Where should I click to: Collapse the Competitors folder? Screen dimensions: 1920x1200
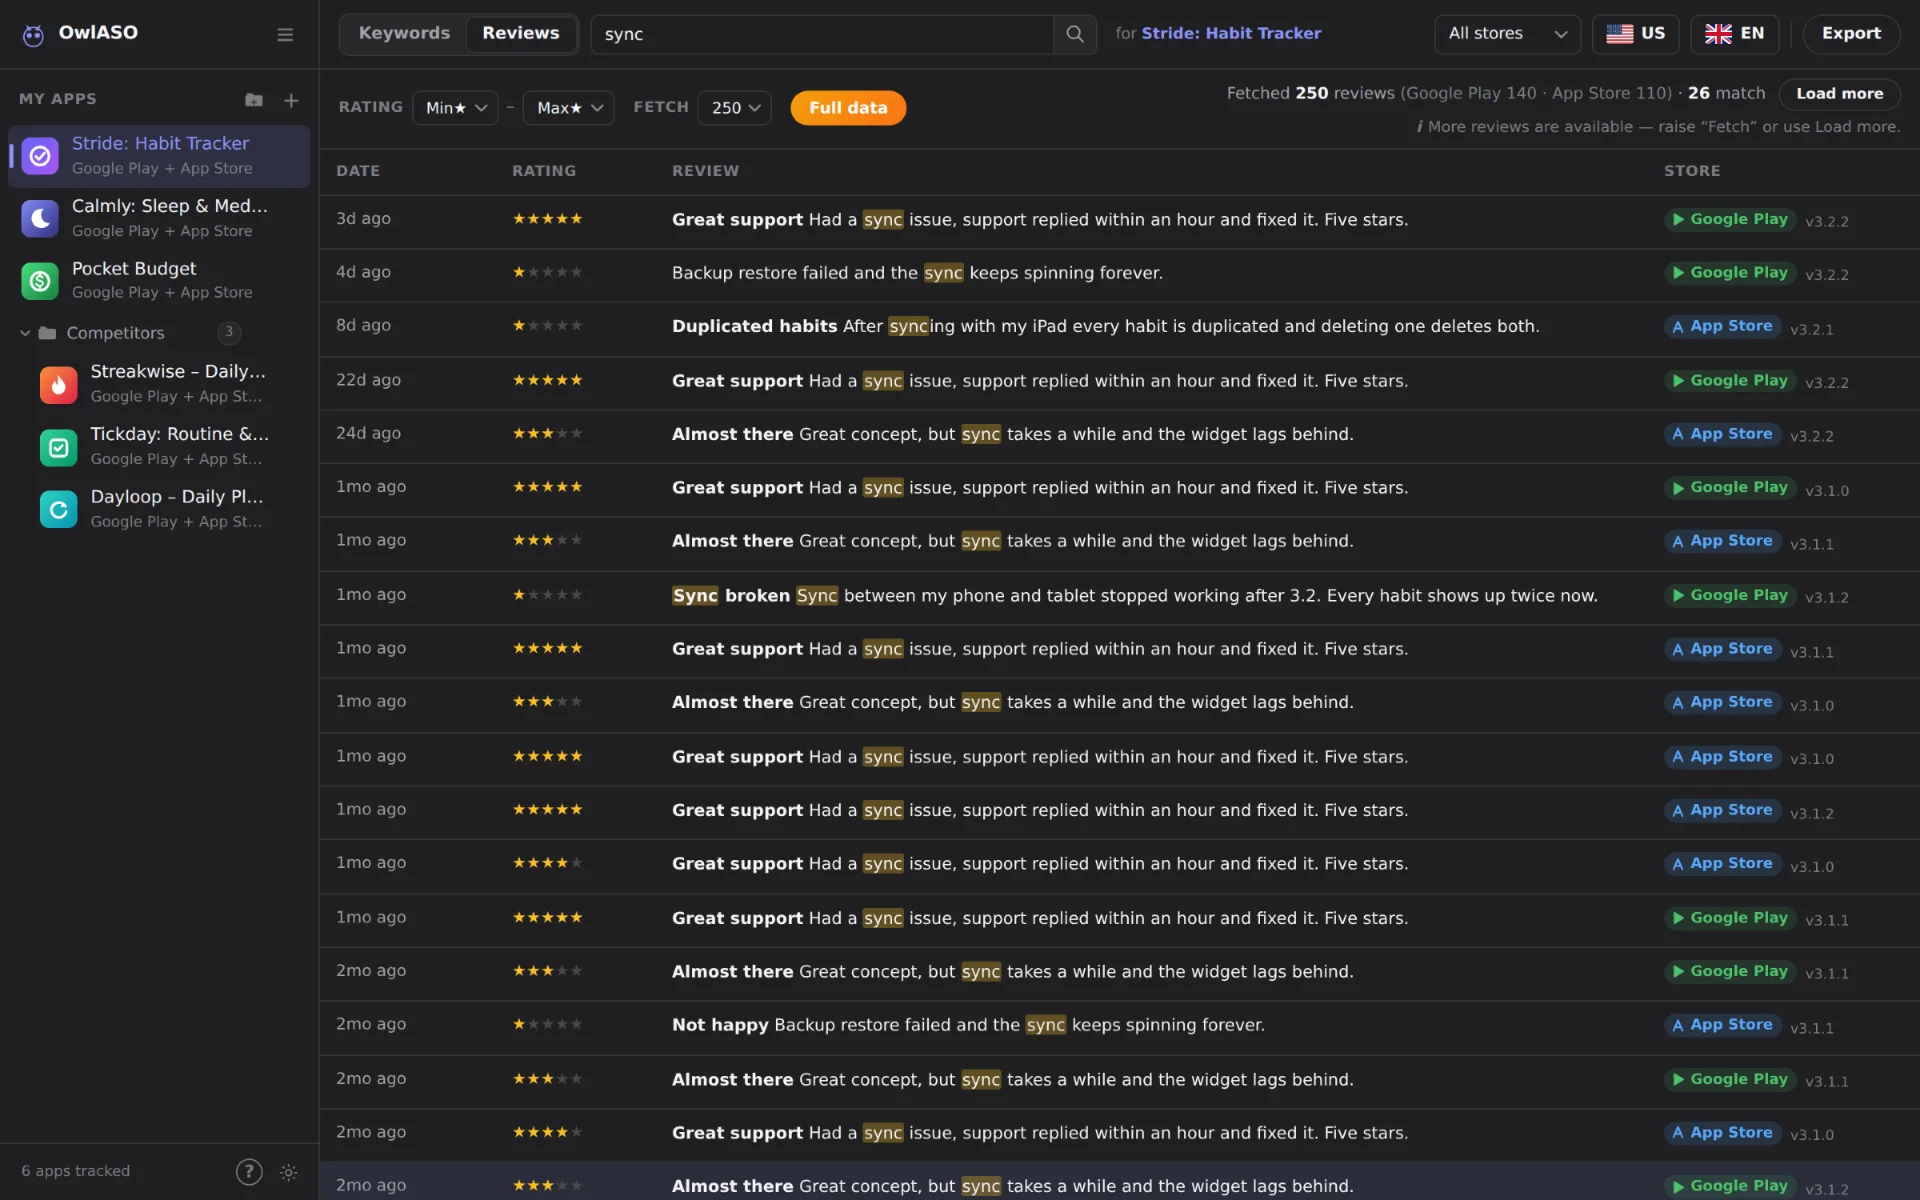[x=25, y=333]
